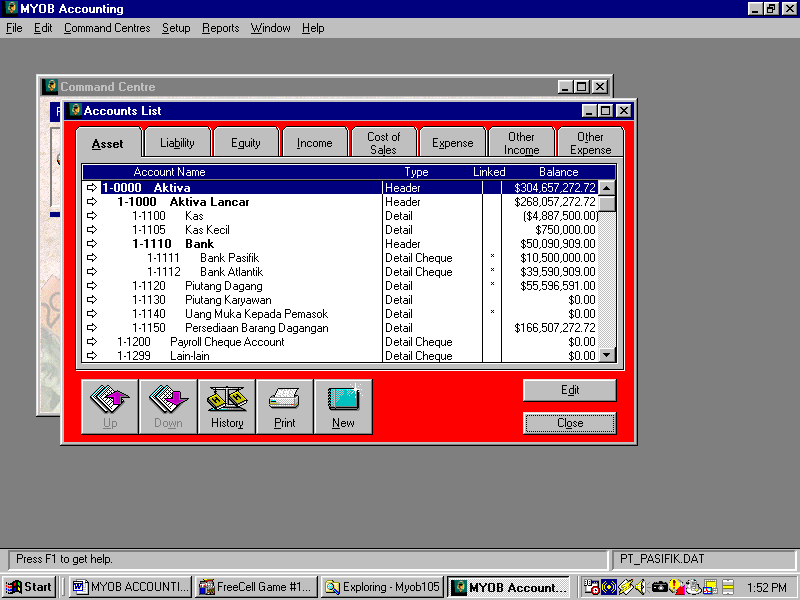Open detail arrow for 1-1299 Lain-lain
Image resolution: width=800 pixels, height=600 pixels.
pos(92,356)
